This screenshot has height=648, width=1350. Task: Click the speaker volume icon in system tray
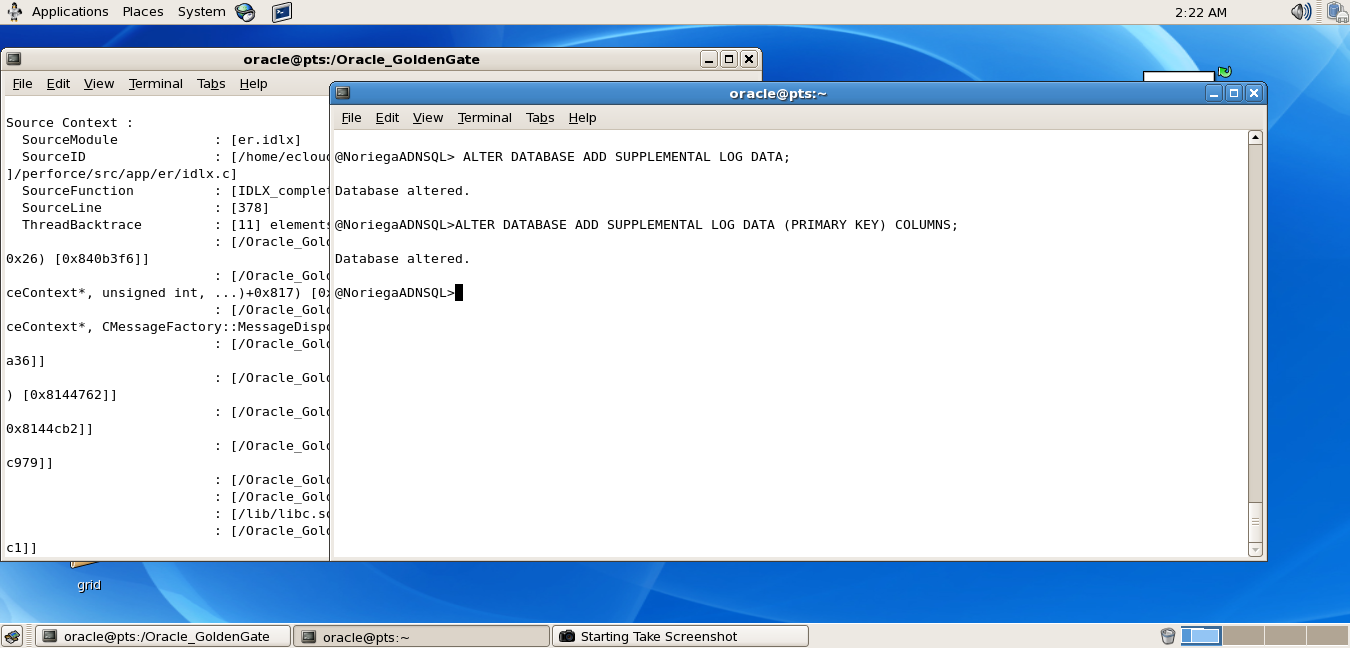point(1299,11)
